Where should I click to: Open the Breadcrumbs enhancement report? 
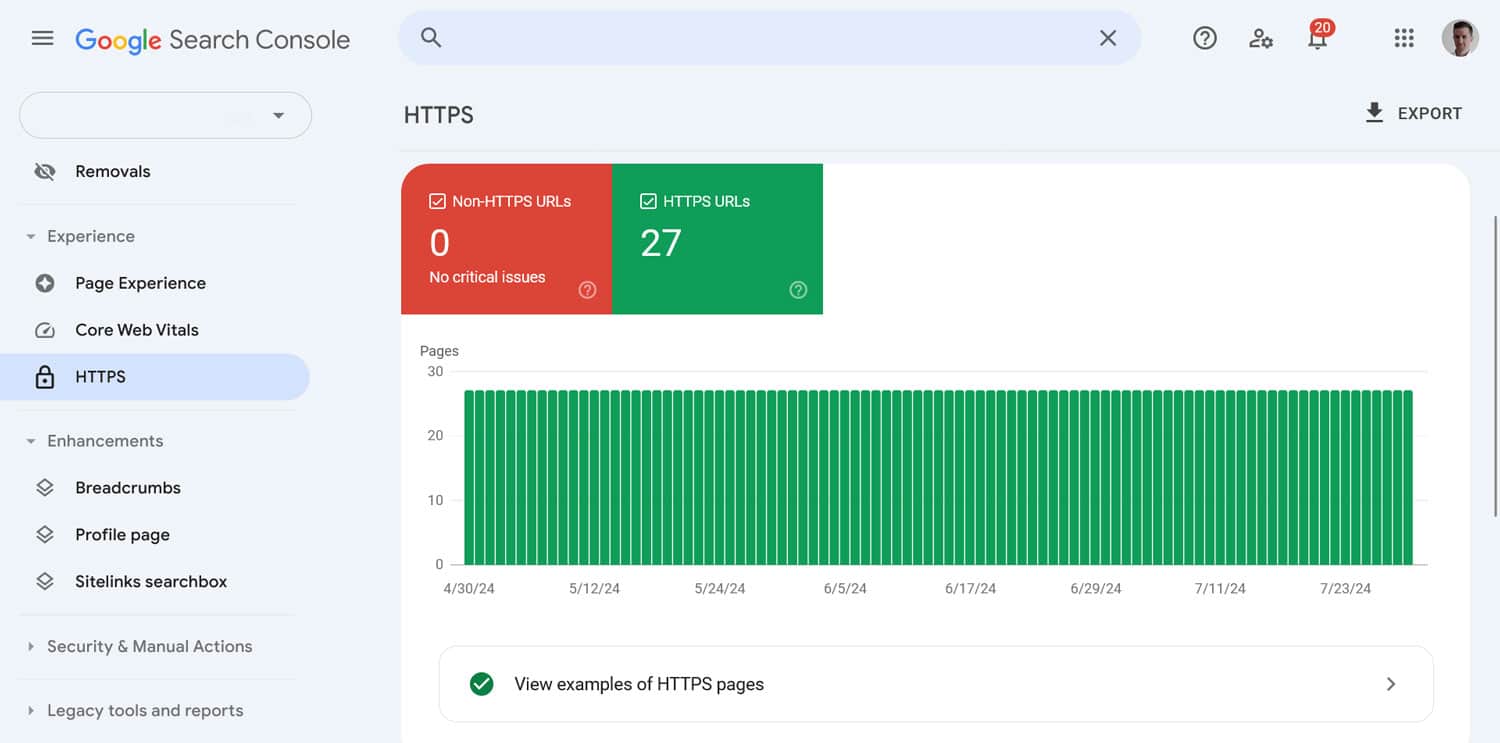[x=127, y=487]
